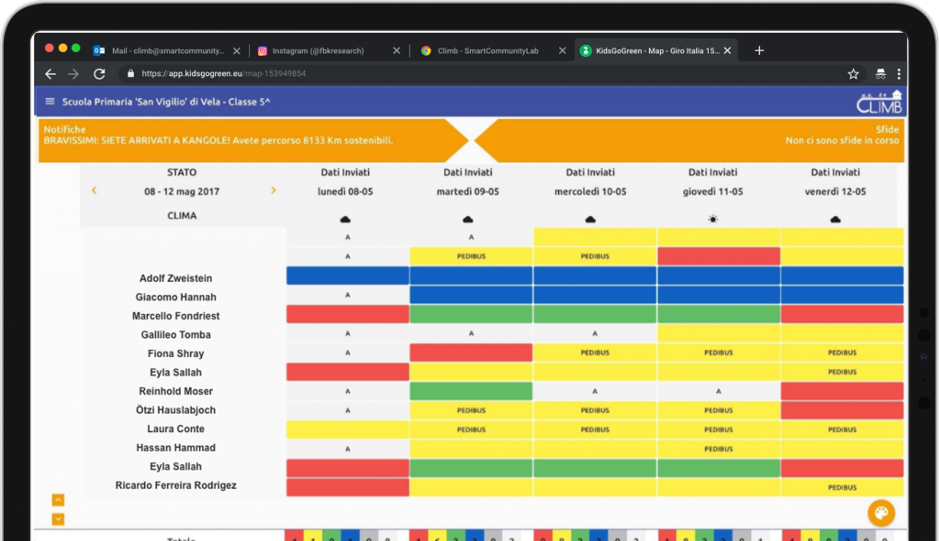This screenshot has width=939, height=541.
Task: Click Adolf Zweistein's blue cell for lunedì 08-05
Action: point(347,277)
